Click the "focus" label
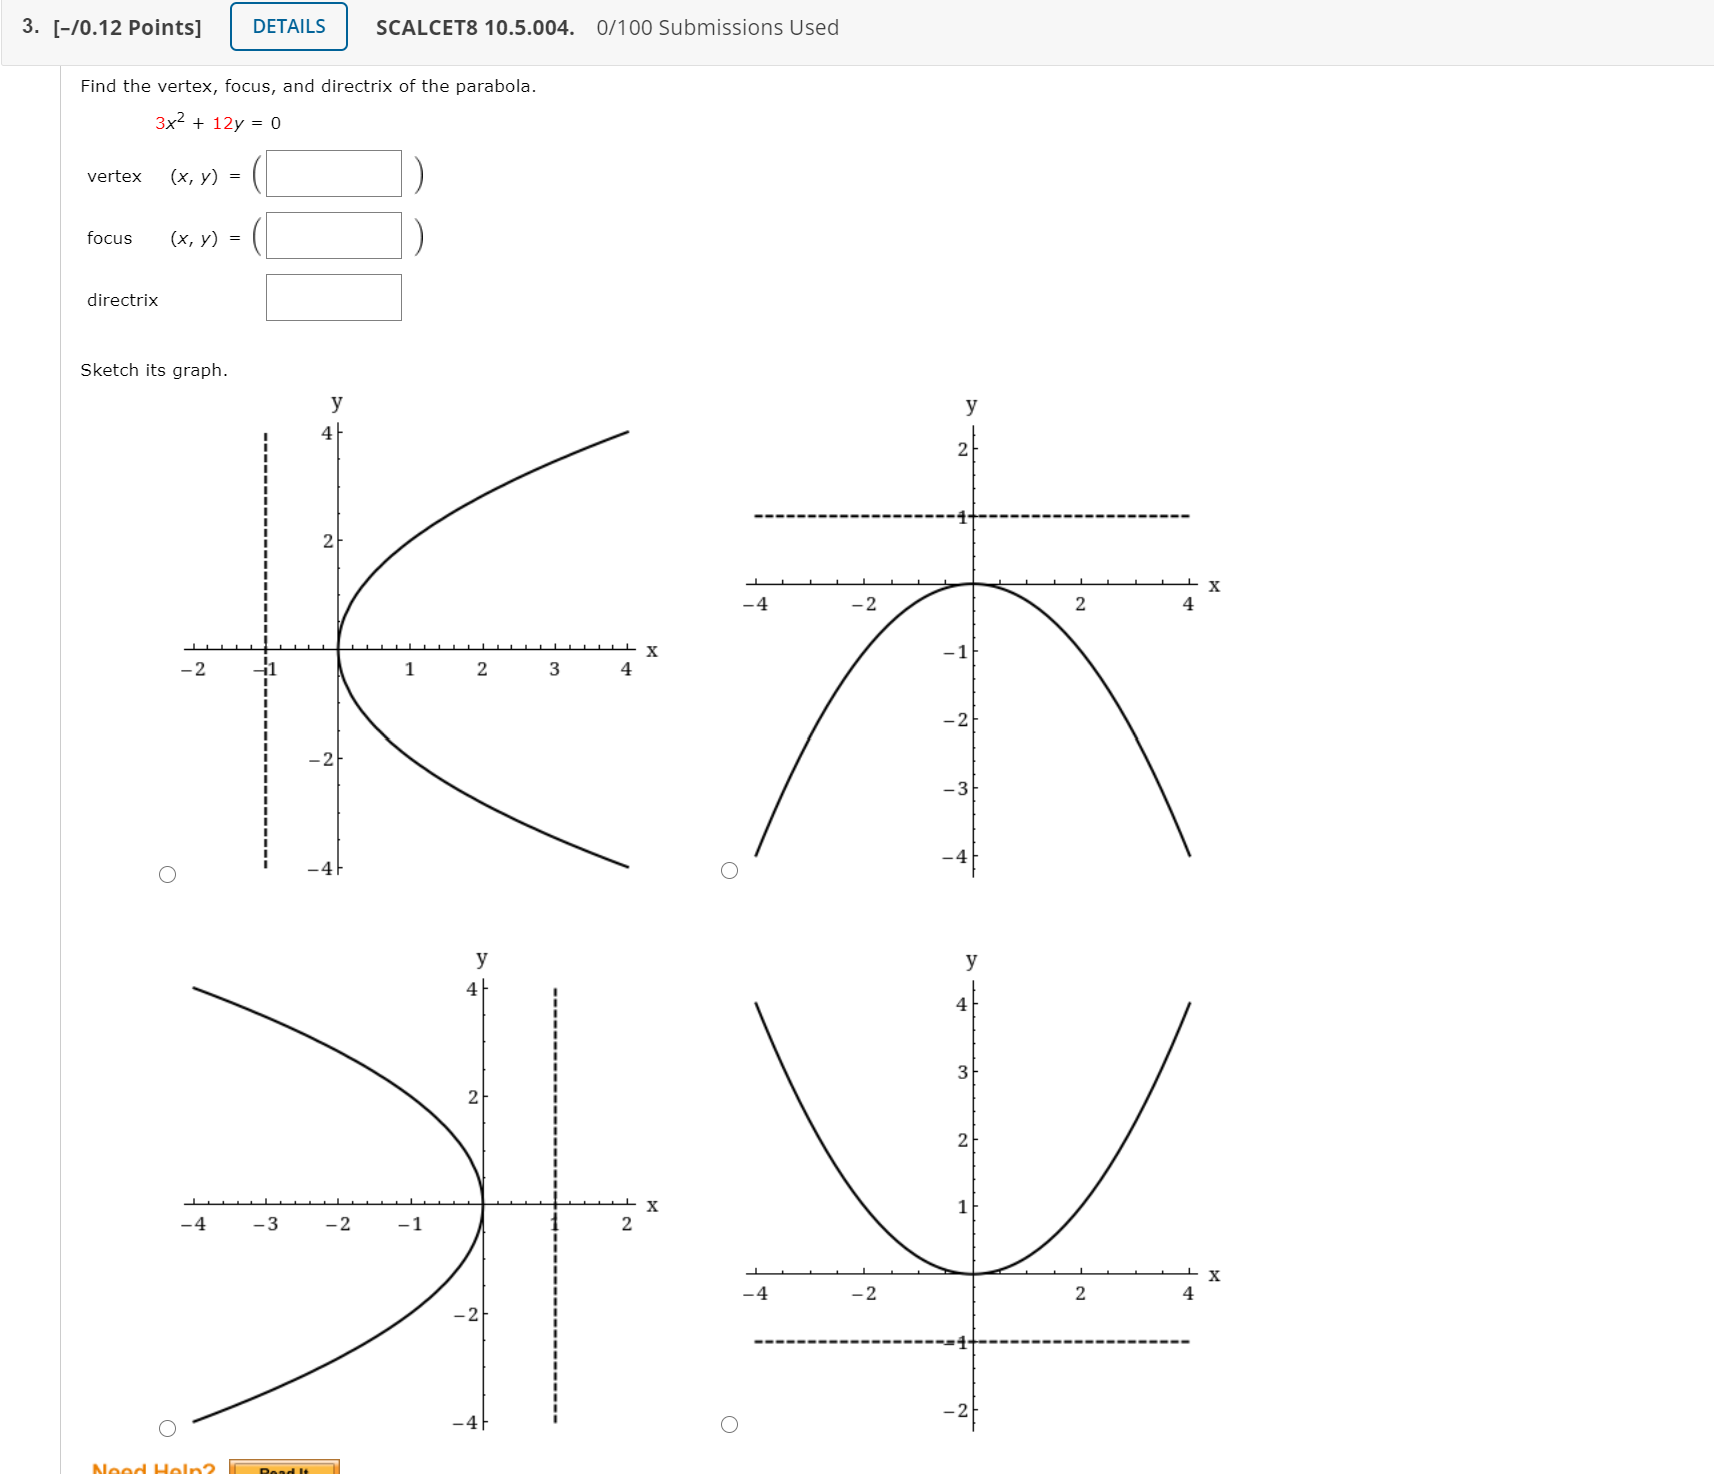 pos(110,238)
